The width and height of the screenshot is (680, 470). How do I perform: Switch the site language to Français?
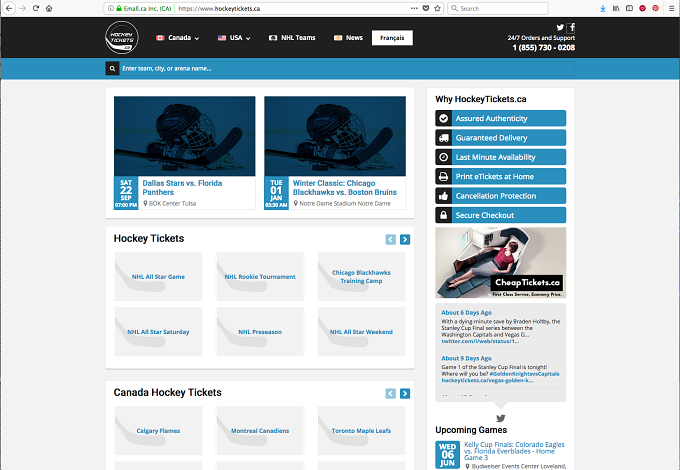[x=392, y=38]
